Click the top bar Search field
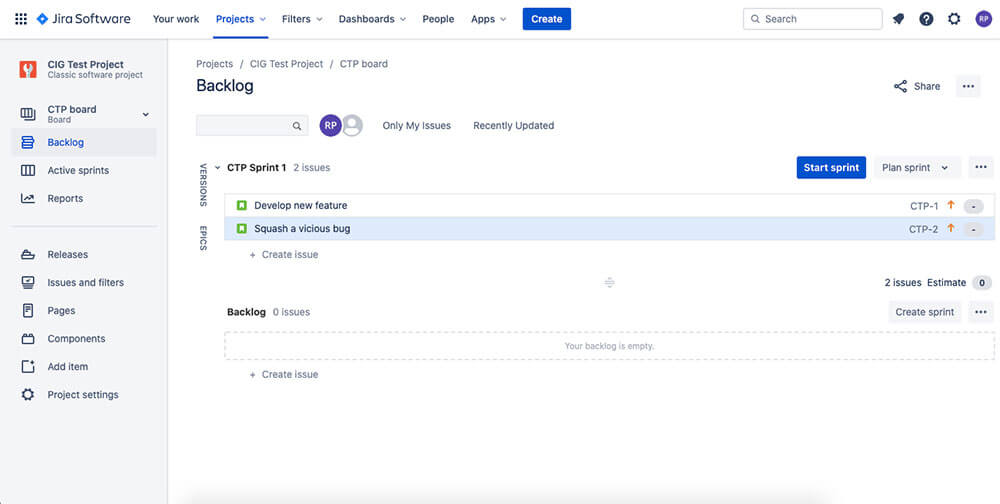Viewport: 1000px width, 504px height. 812,19
